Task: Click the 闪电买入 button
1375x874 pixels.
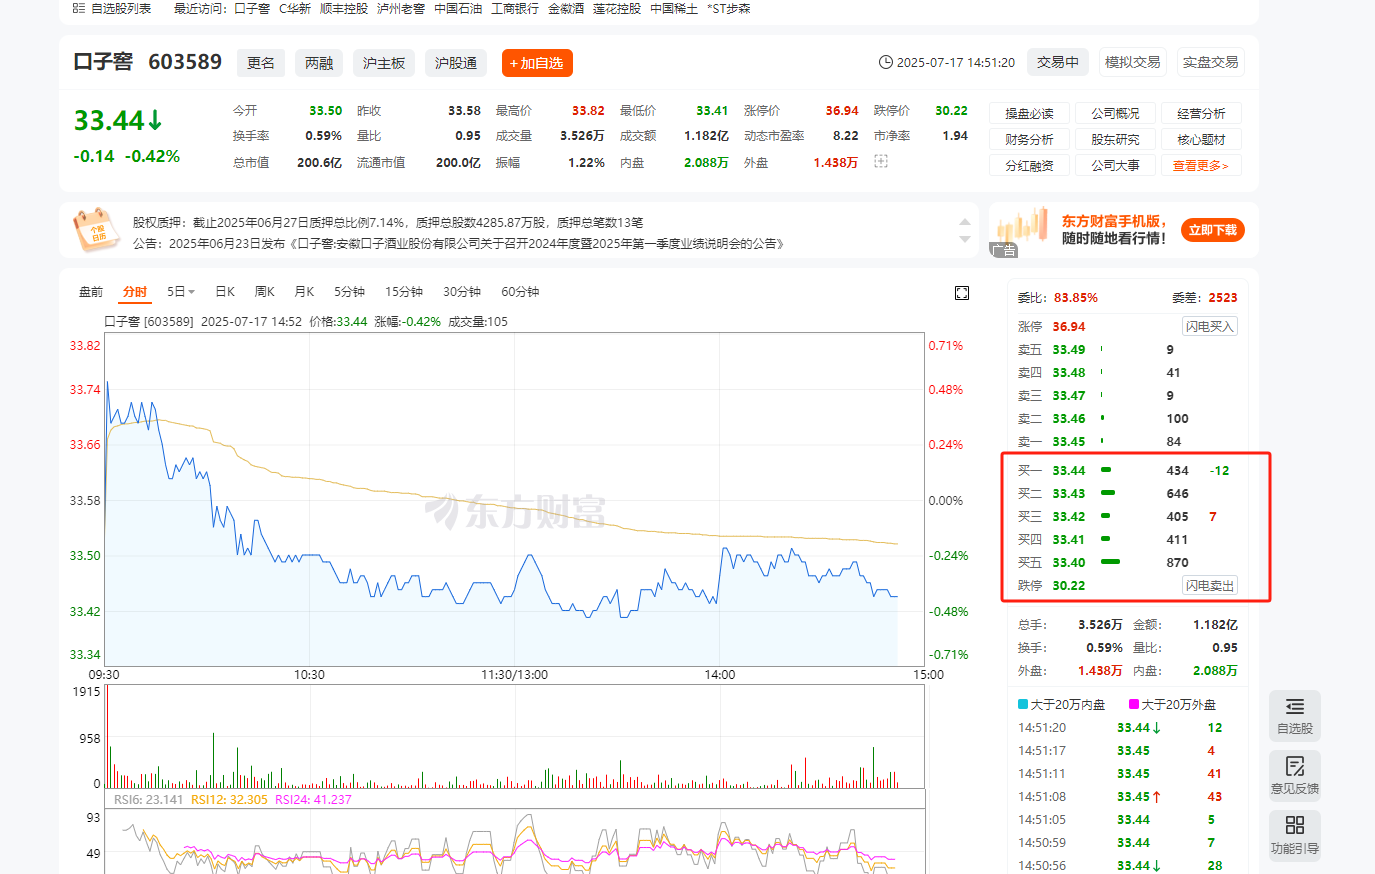Action: coord(1210,326)
